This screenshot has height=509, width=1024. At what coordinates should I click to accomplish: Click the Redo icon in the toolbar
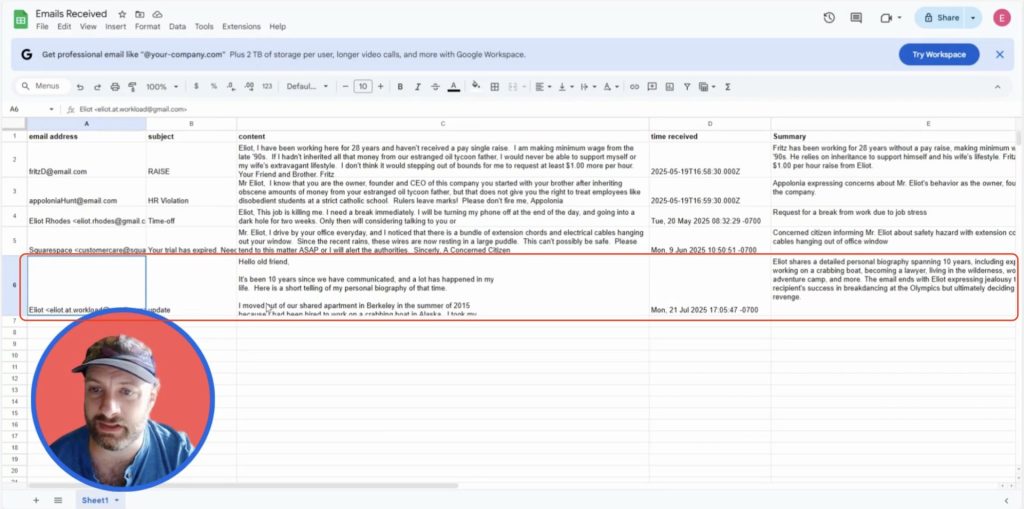(97, 87)
